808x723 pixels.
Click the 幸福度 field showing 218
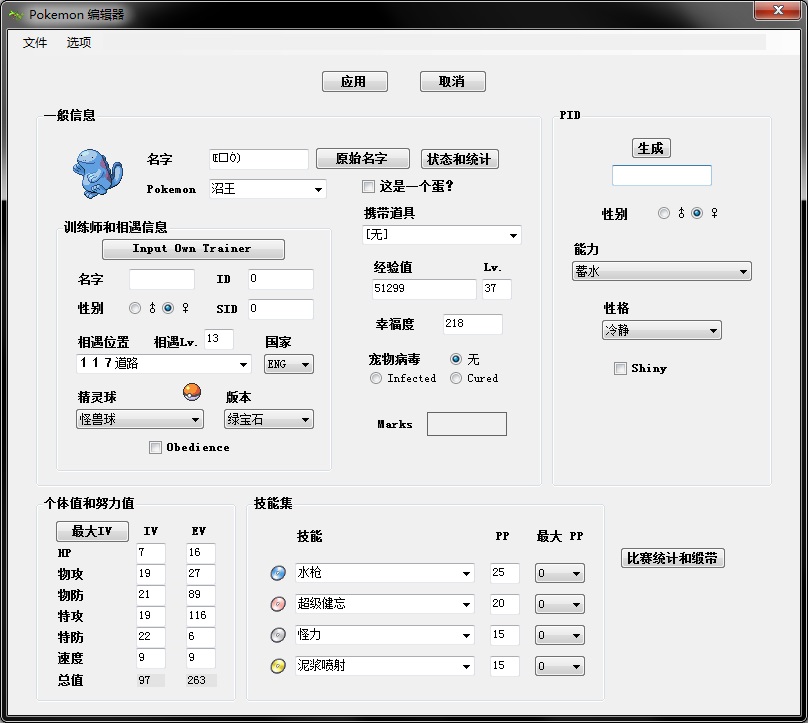tap(473, 324)
